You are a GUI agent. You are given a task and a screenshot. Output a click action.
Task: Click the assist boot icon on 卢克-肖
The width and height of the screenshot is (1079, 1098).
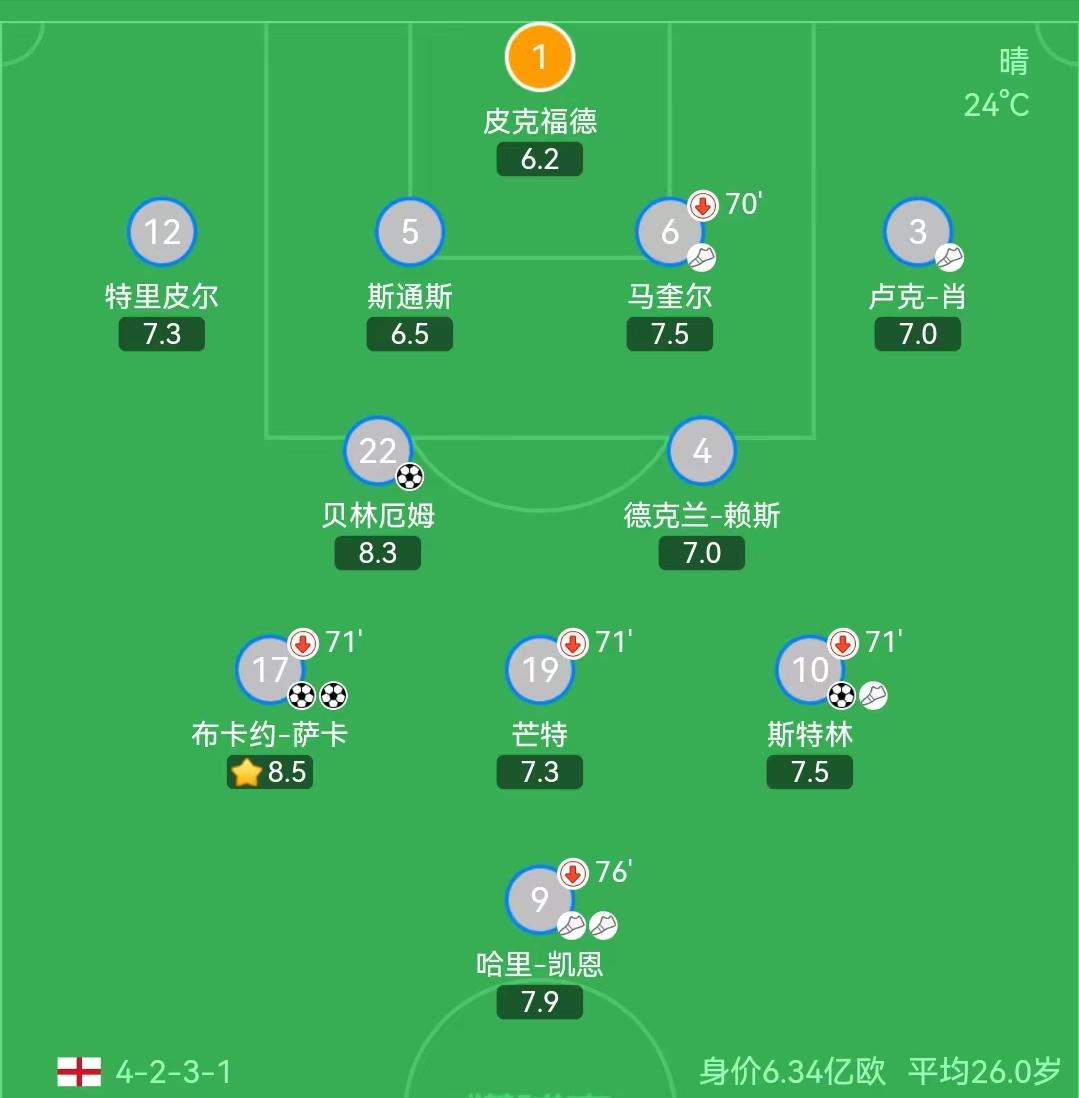[x=949, y=258]
